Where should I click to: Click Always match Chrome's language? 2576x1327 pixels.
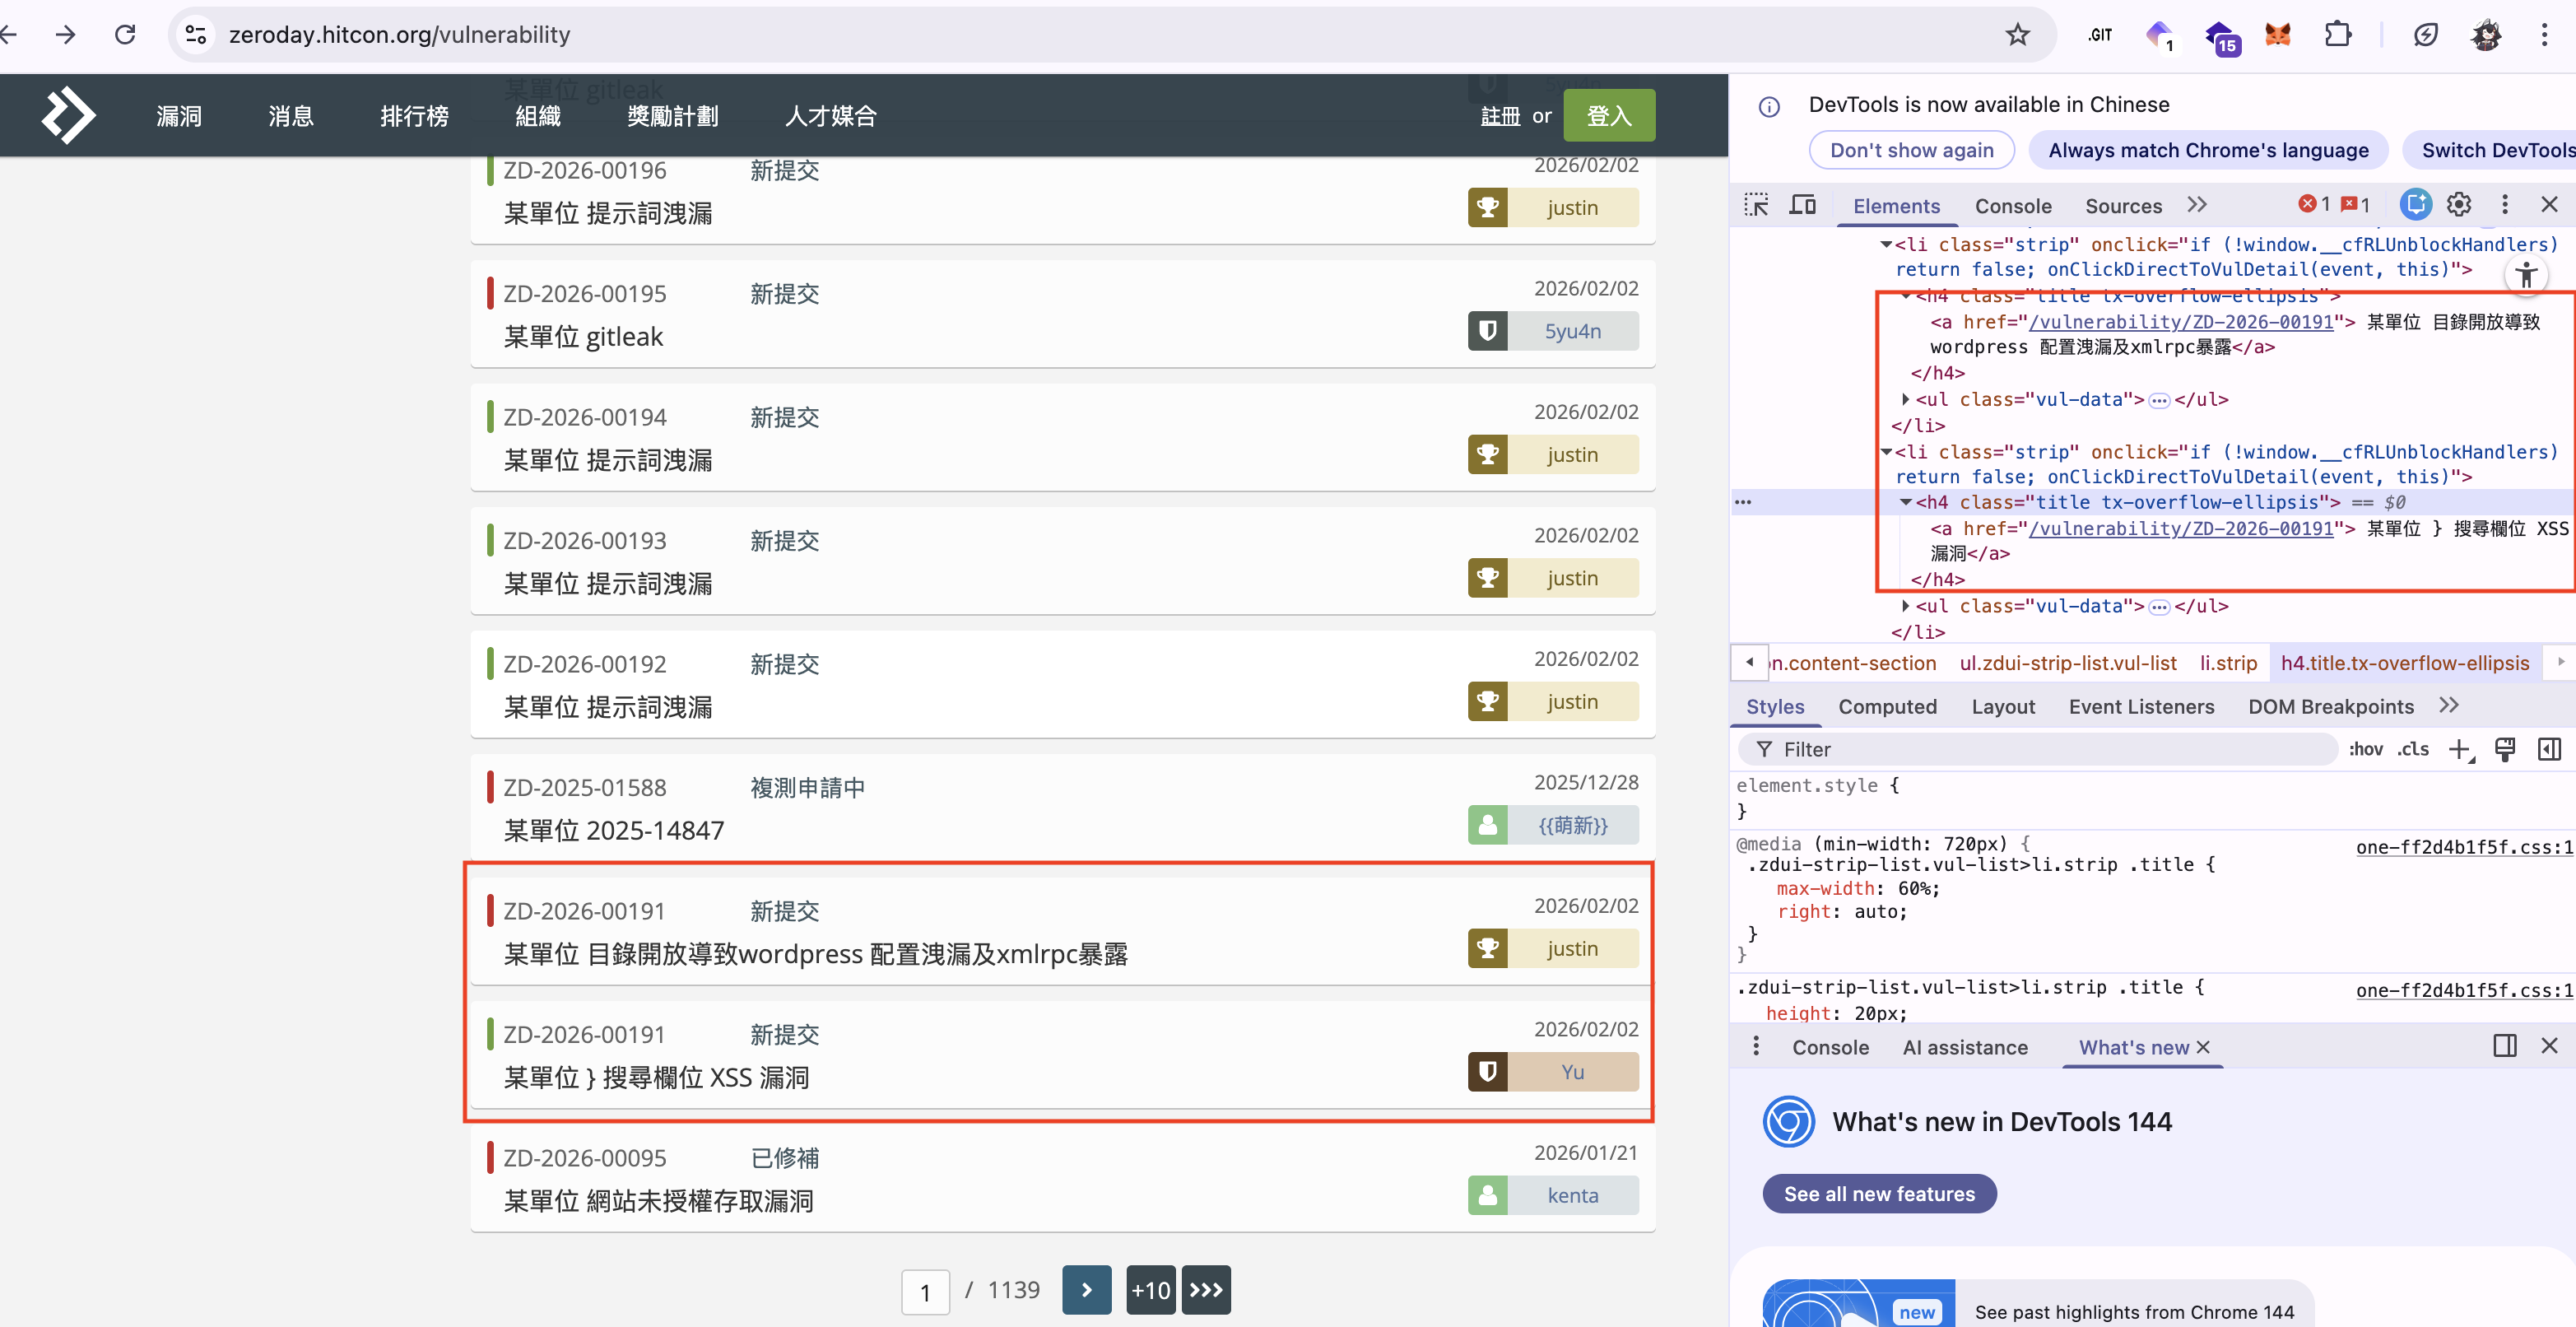(2208, 150)
